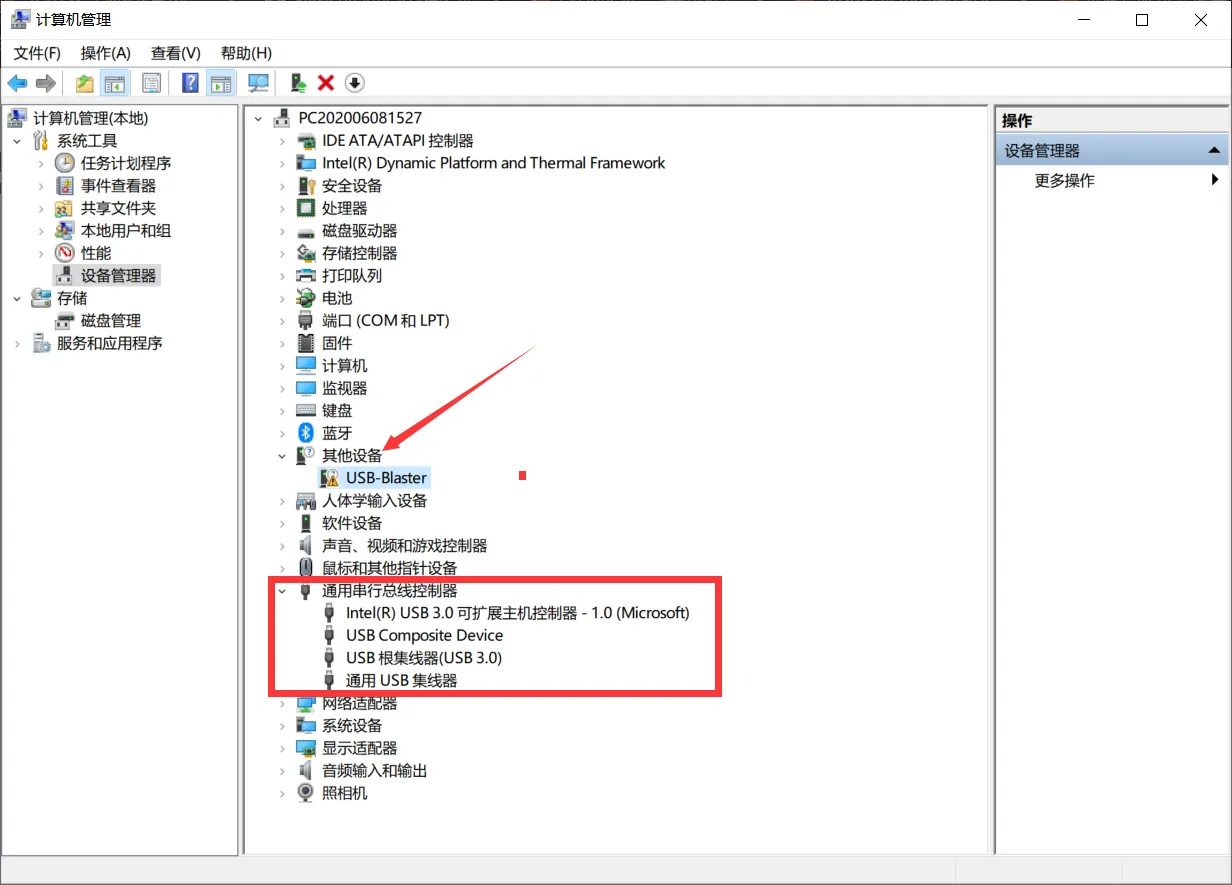Select Intel(R) USB 3.0 可扩展主机控制器 device
Image resolution: width=1232 pixels, height=885 pixels.
coord(518,613)
